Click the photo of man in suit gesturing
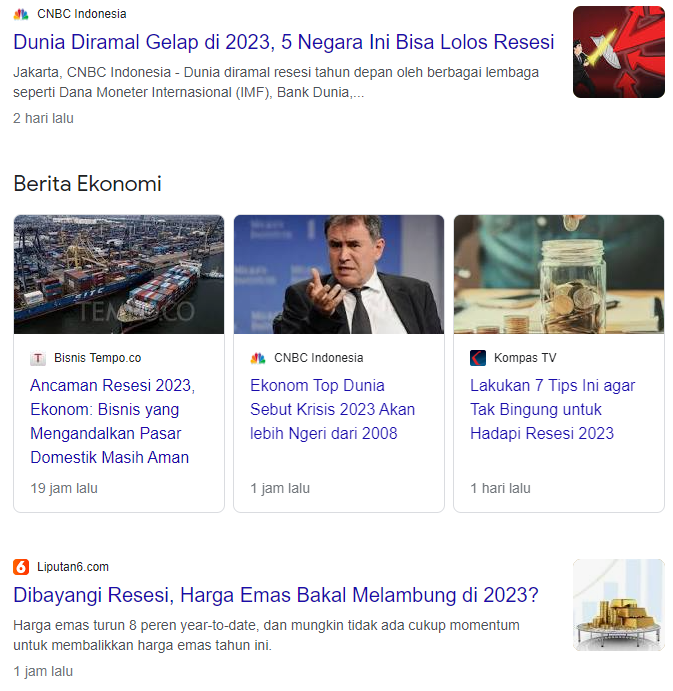Viewport: 673px width, 691px height. (x=338, y=274)
